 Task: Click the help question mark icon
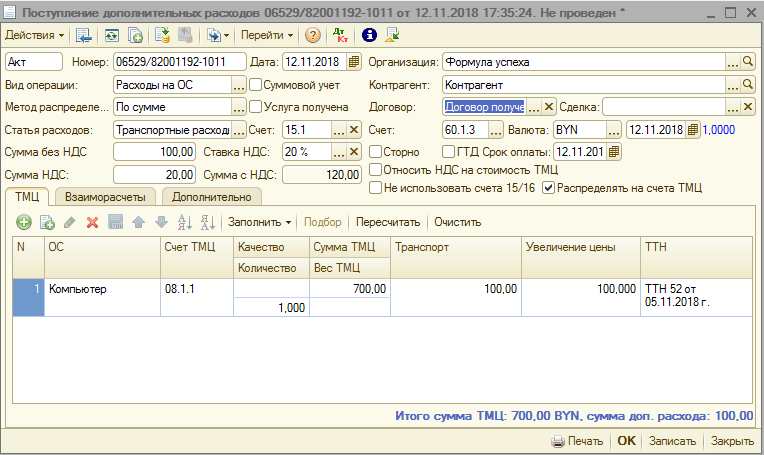click(313, 35)
